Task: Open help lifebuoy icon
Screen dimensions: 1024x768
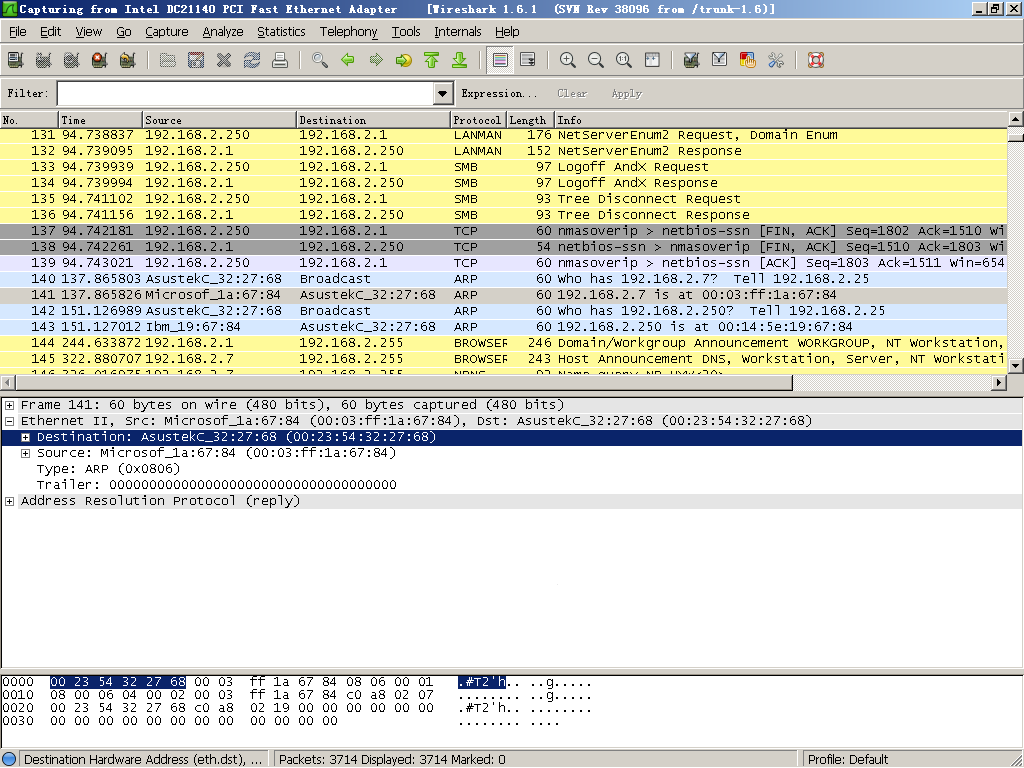Action: tap(816, 60)
